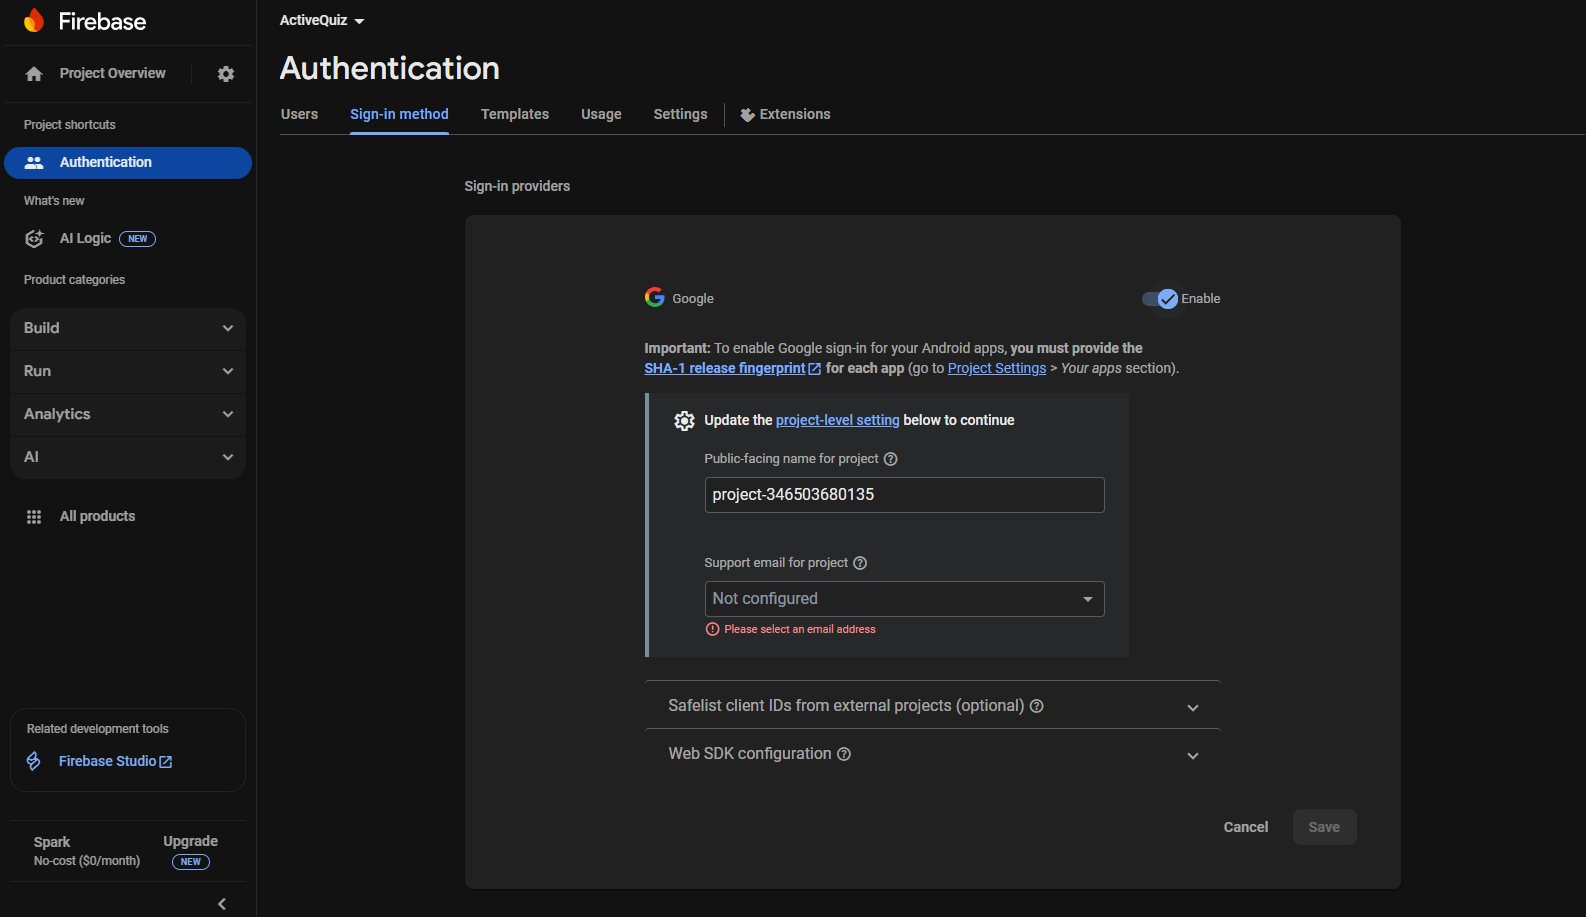This screenshot has width=1586, height=917.
Task: Click the Firebase flame logo
Action: (x=34, y=21)
